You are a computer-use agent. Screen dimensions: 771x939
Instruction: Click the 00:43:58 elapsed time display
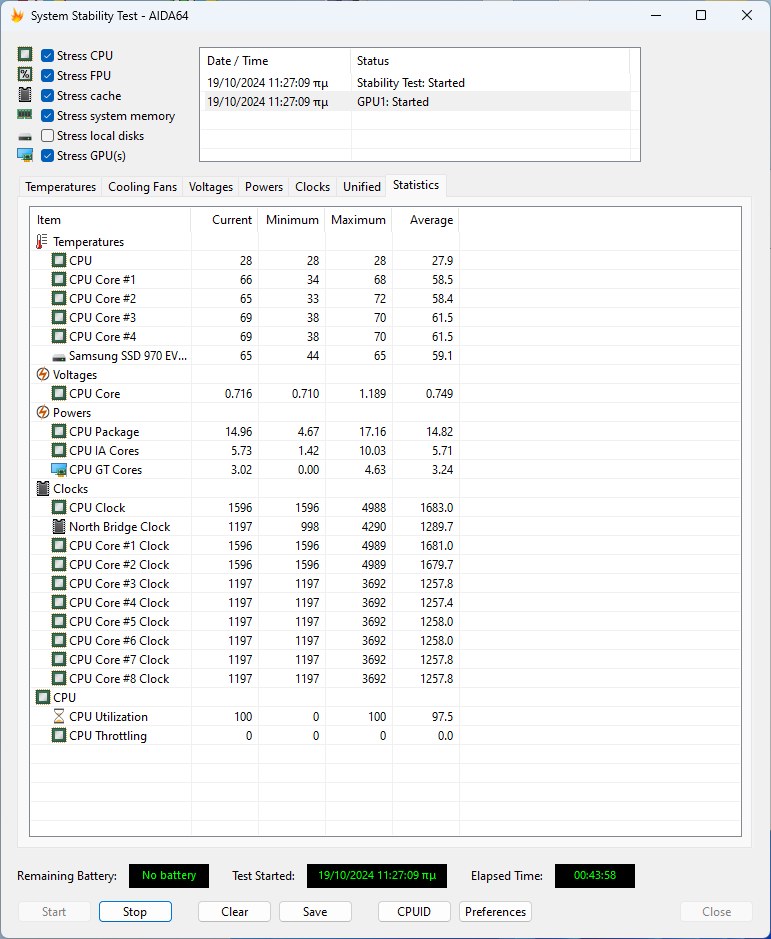595,876
